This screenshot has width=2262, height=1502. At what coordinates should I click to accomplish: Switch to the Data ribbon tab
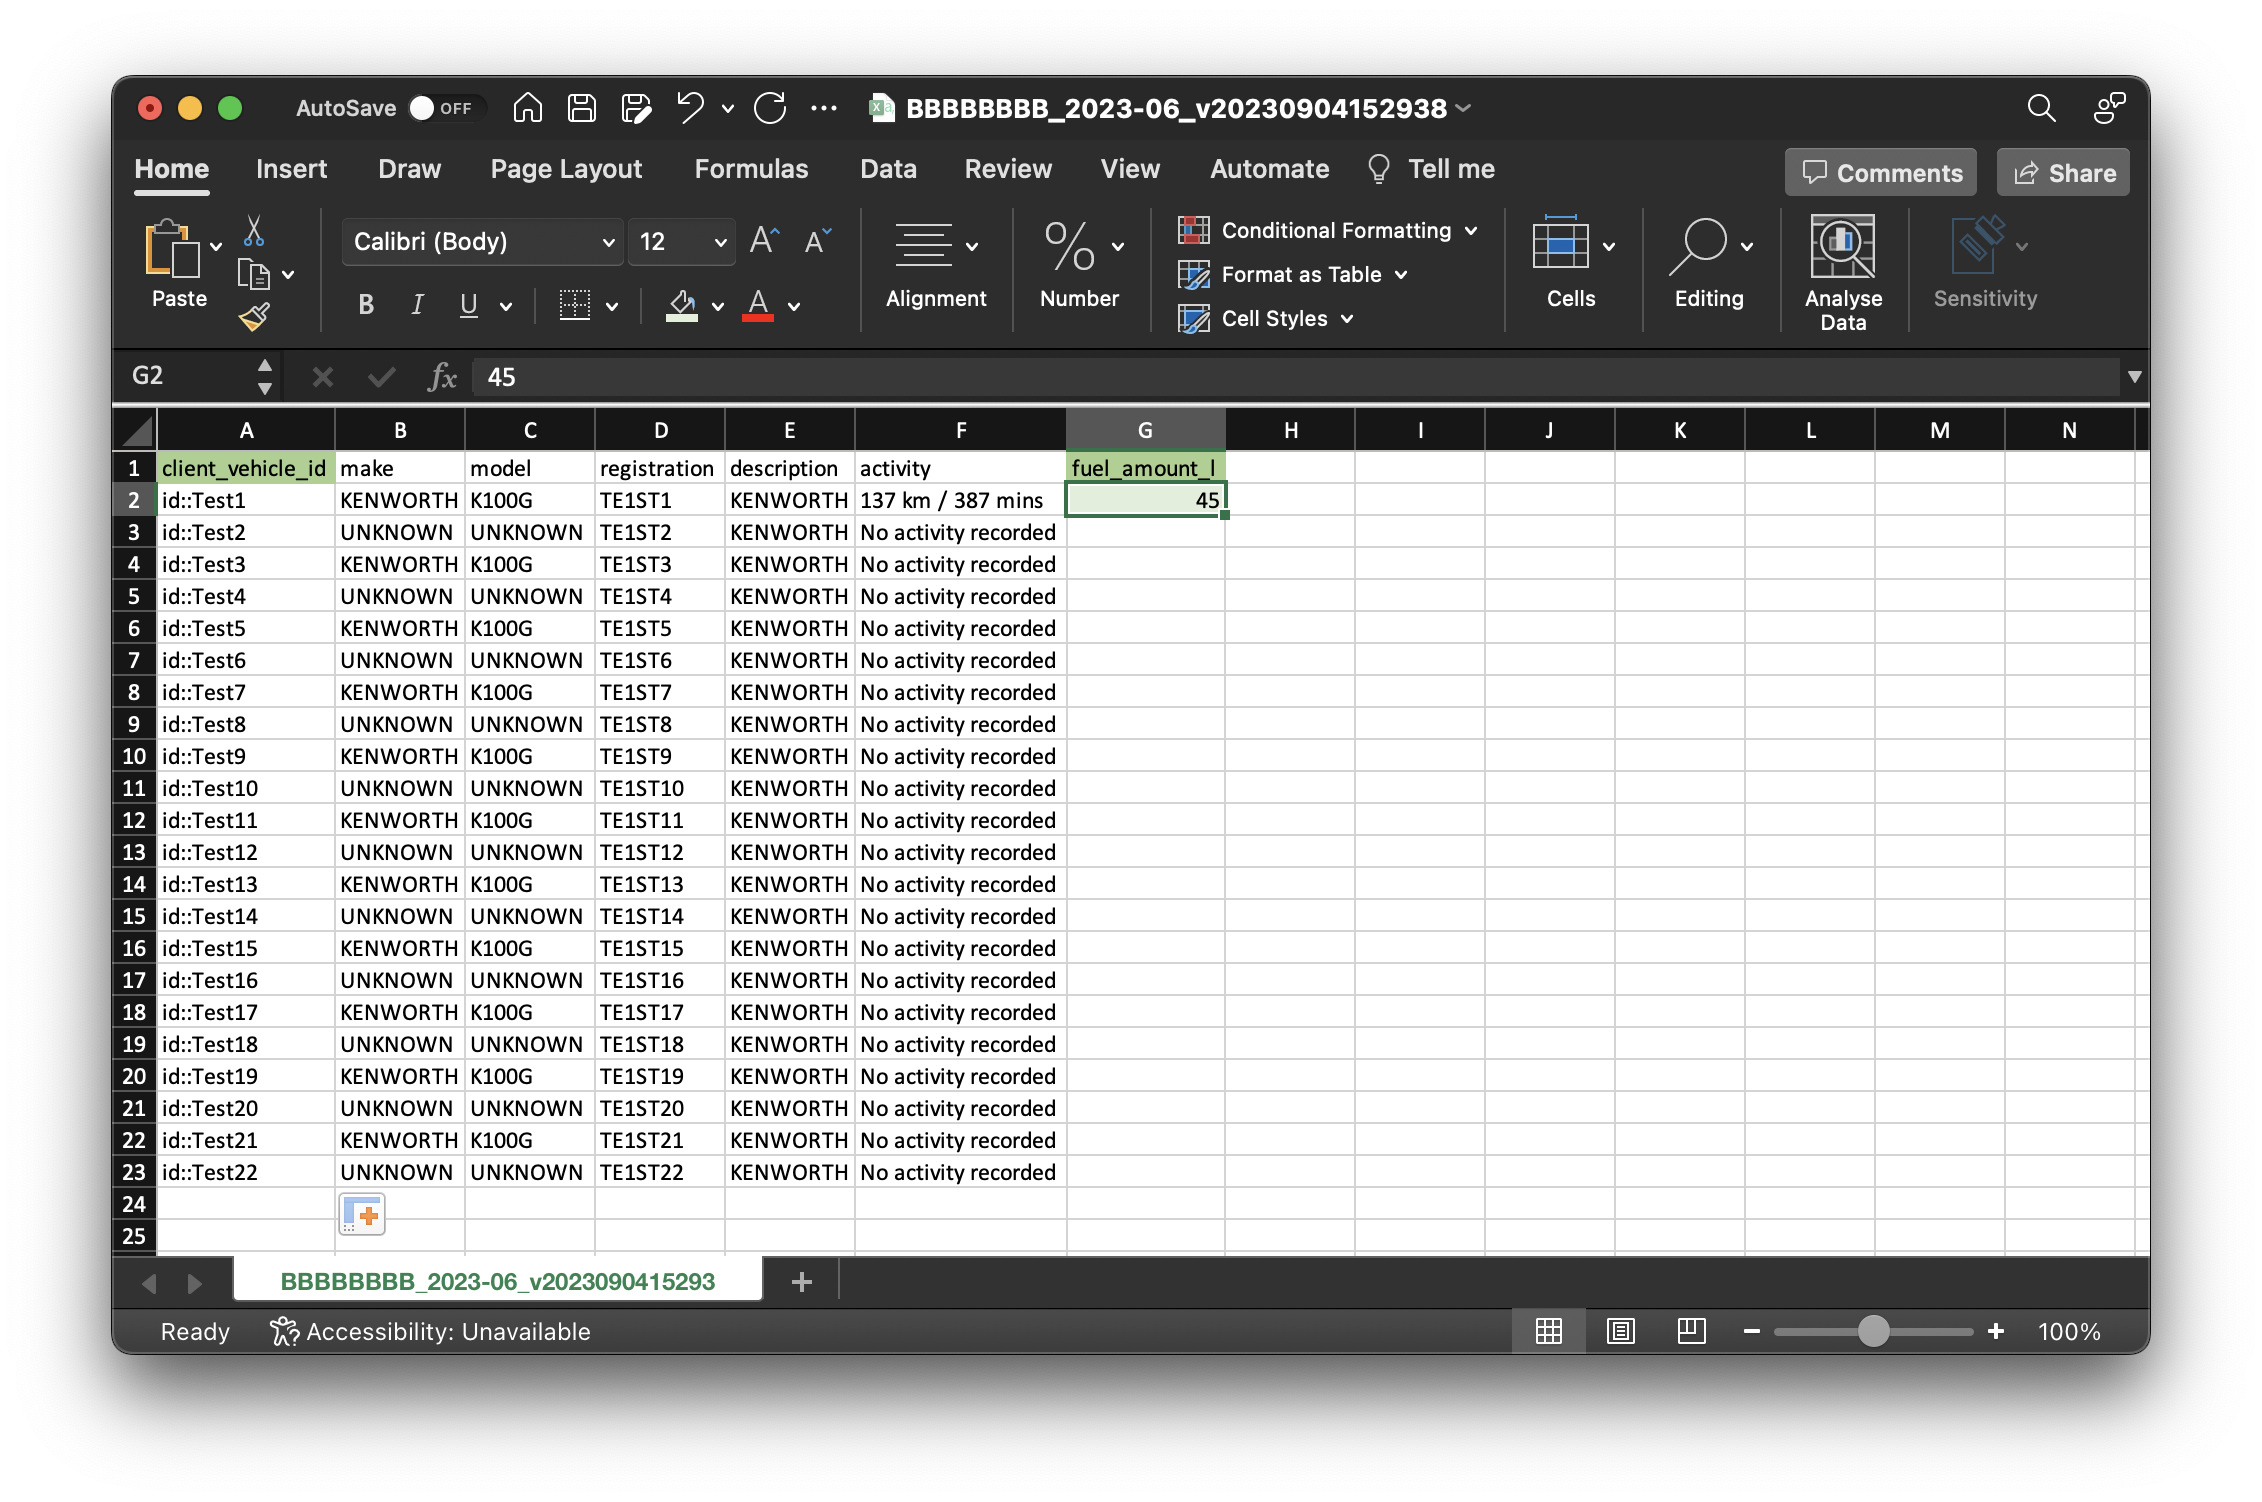tap(888, 169)
